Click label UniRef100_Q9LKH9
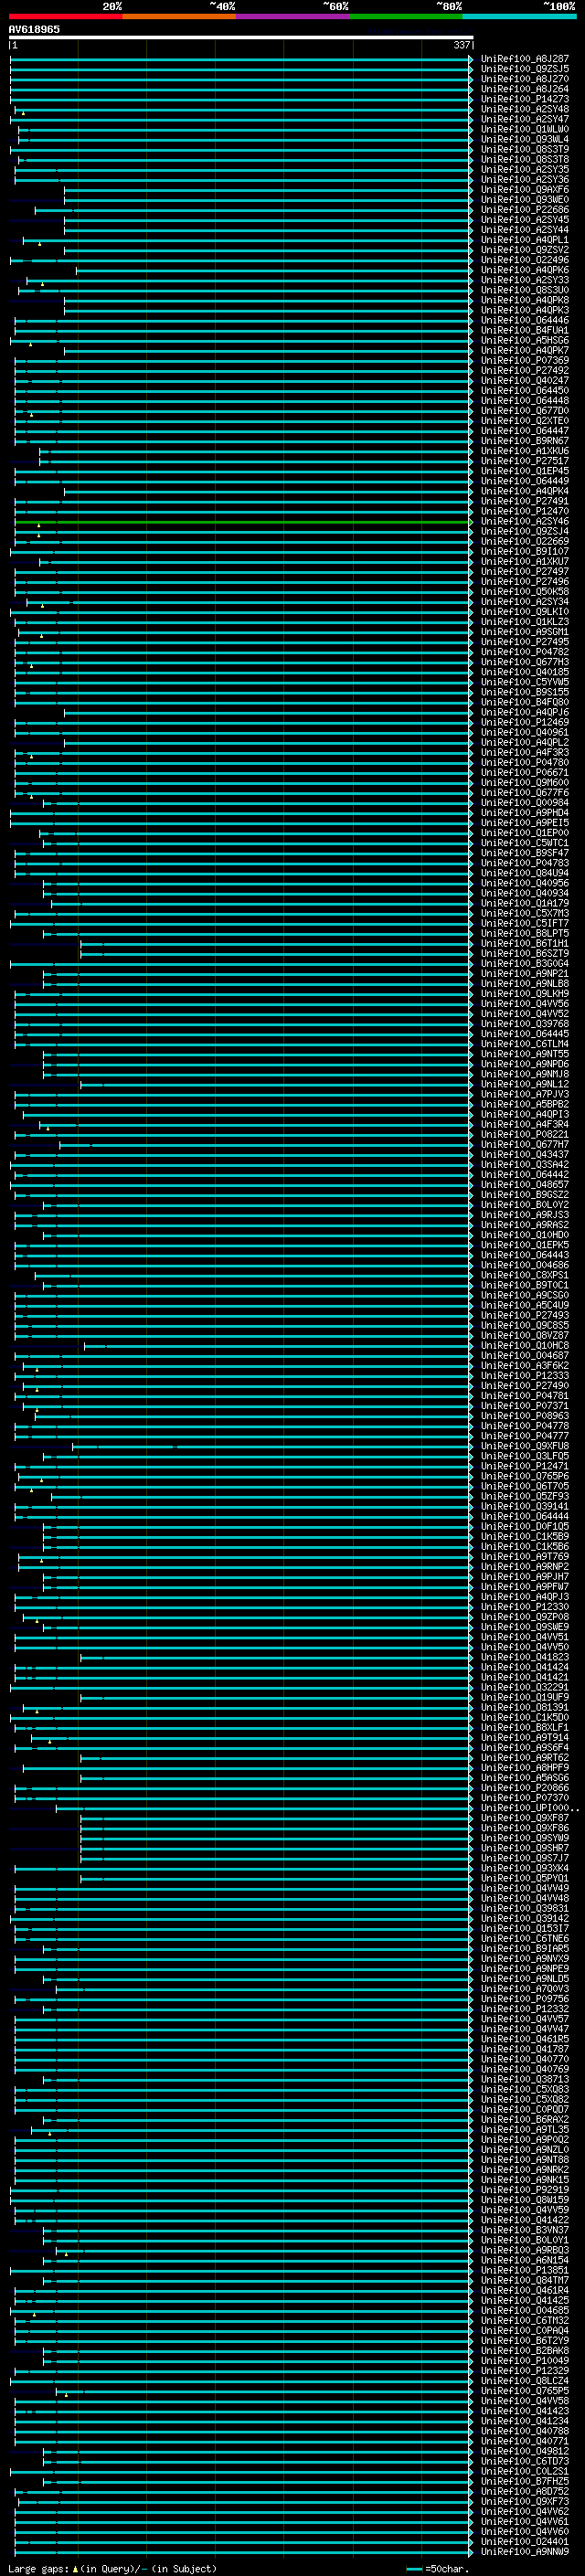Viewport: 585px width, 2576px height. [524, 994]
